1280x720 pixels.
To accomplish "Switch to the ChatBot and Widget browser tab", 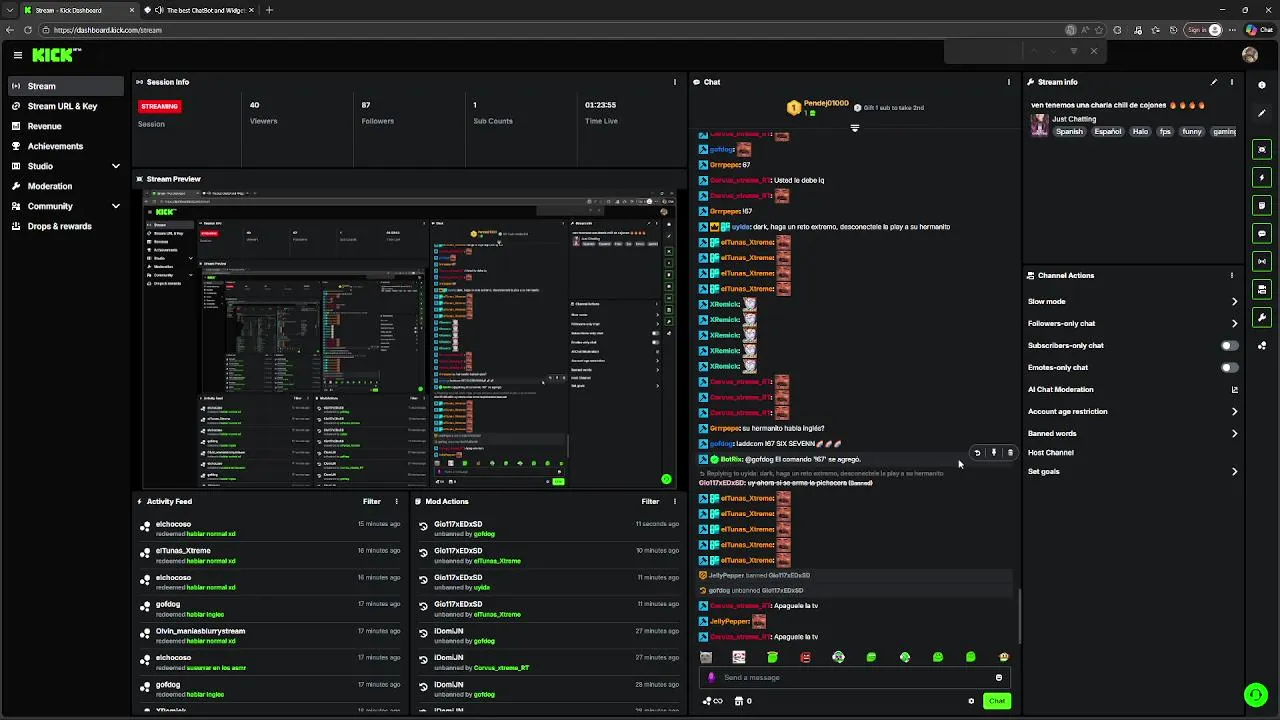I will tap(200, 10).
